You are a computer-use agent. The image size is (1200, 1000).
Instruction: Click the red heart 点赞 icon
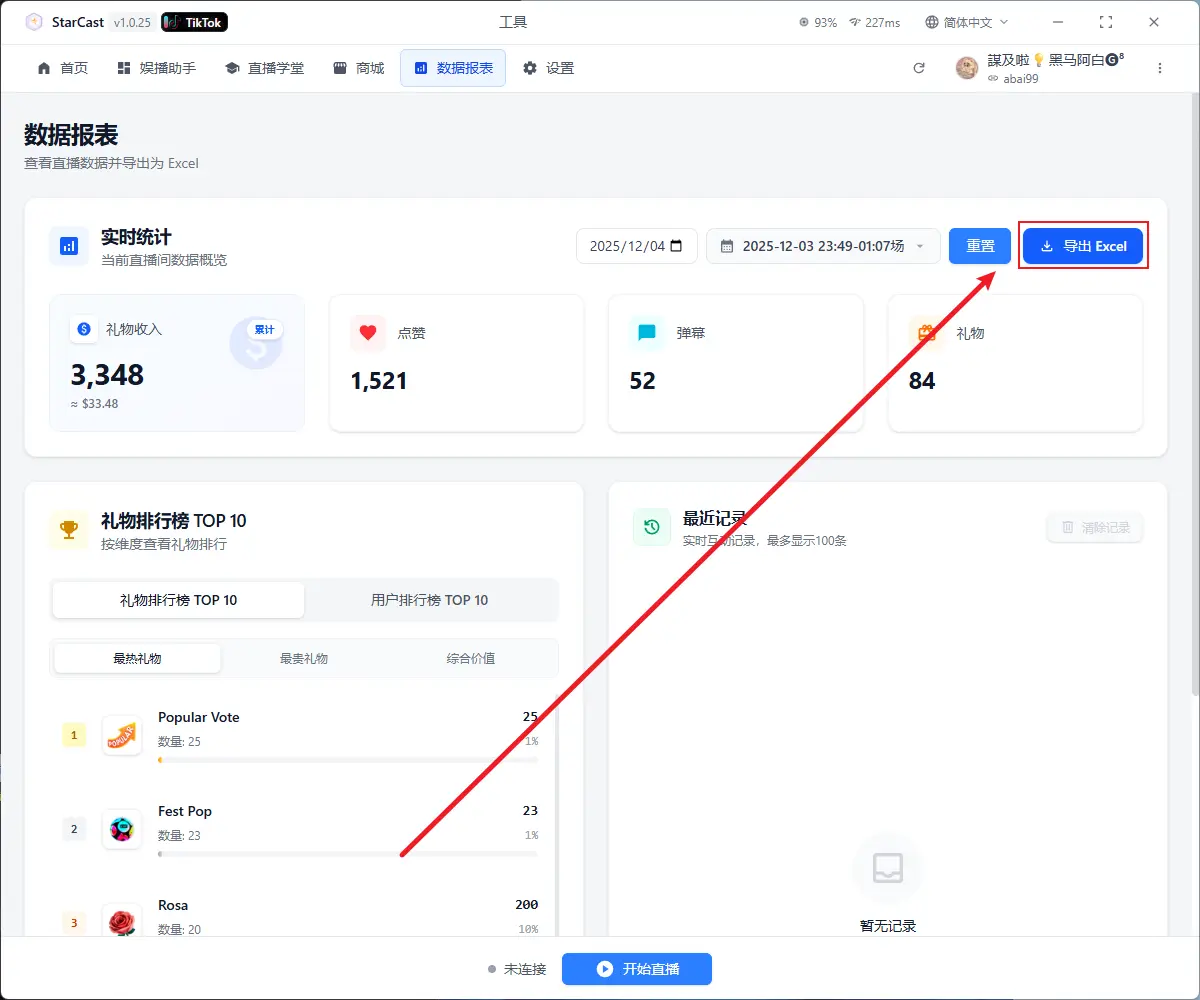click(x=368, y=333)
